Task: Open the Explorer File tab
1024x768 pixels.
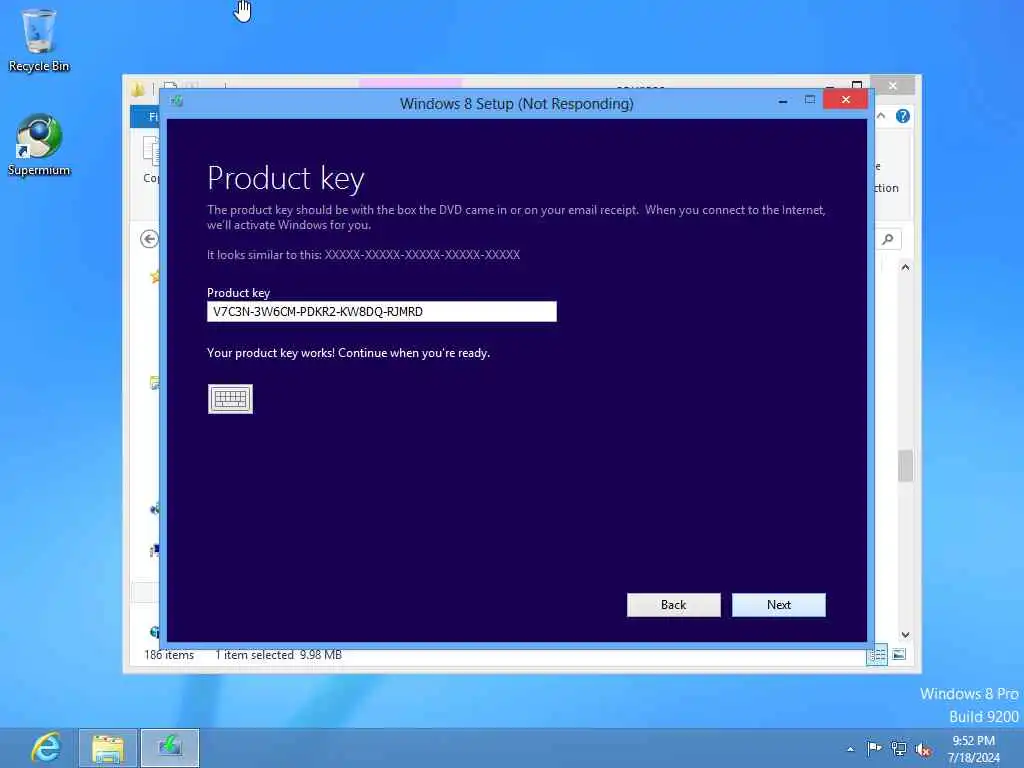Action: click(146, 117)
